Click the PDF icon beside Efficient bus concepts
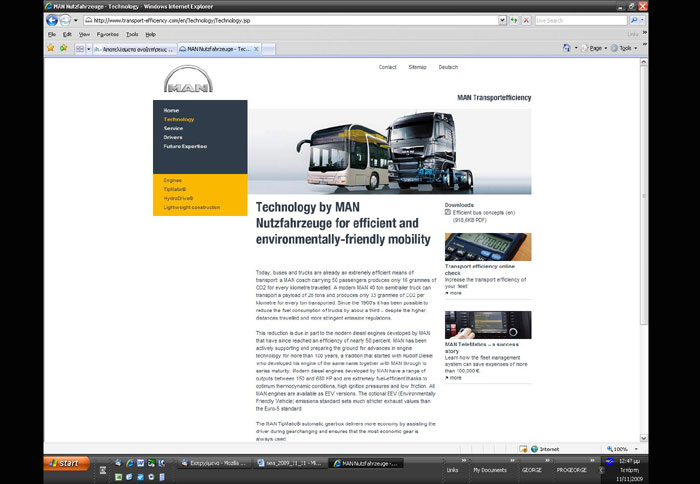Image resolution: width=700 pixels, height=484 pixels. (x=448, y=213)
